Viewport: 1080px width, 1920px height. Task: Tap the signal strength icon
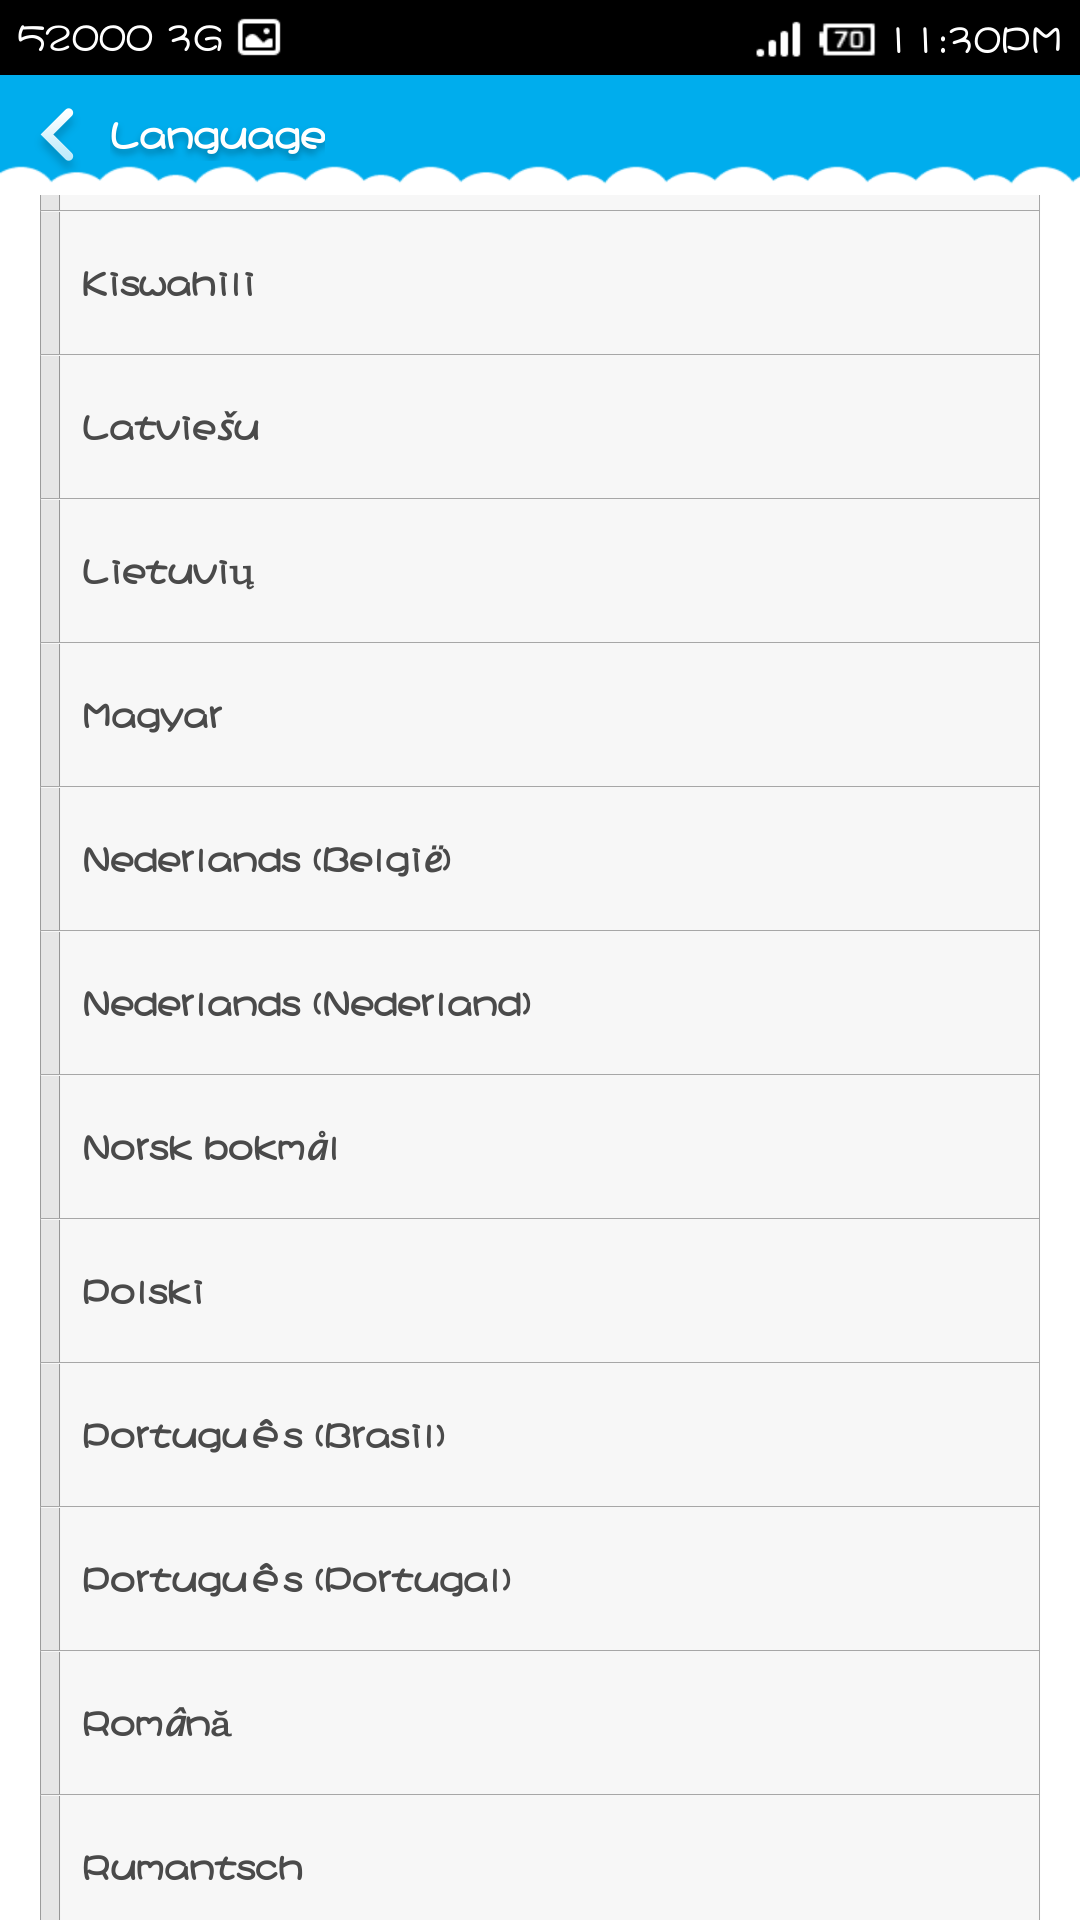pos(779,39)
